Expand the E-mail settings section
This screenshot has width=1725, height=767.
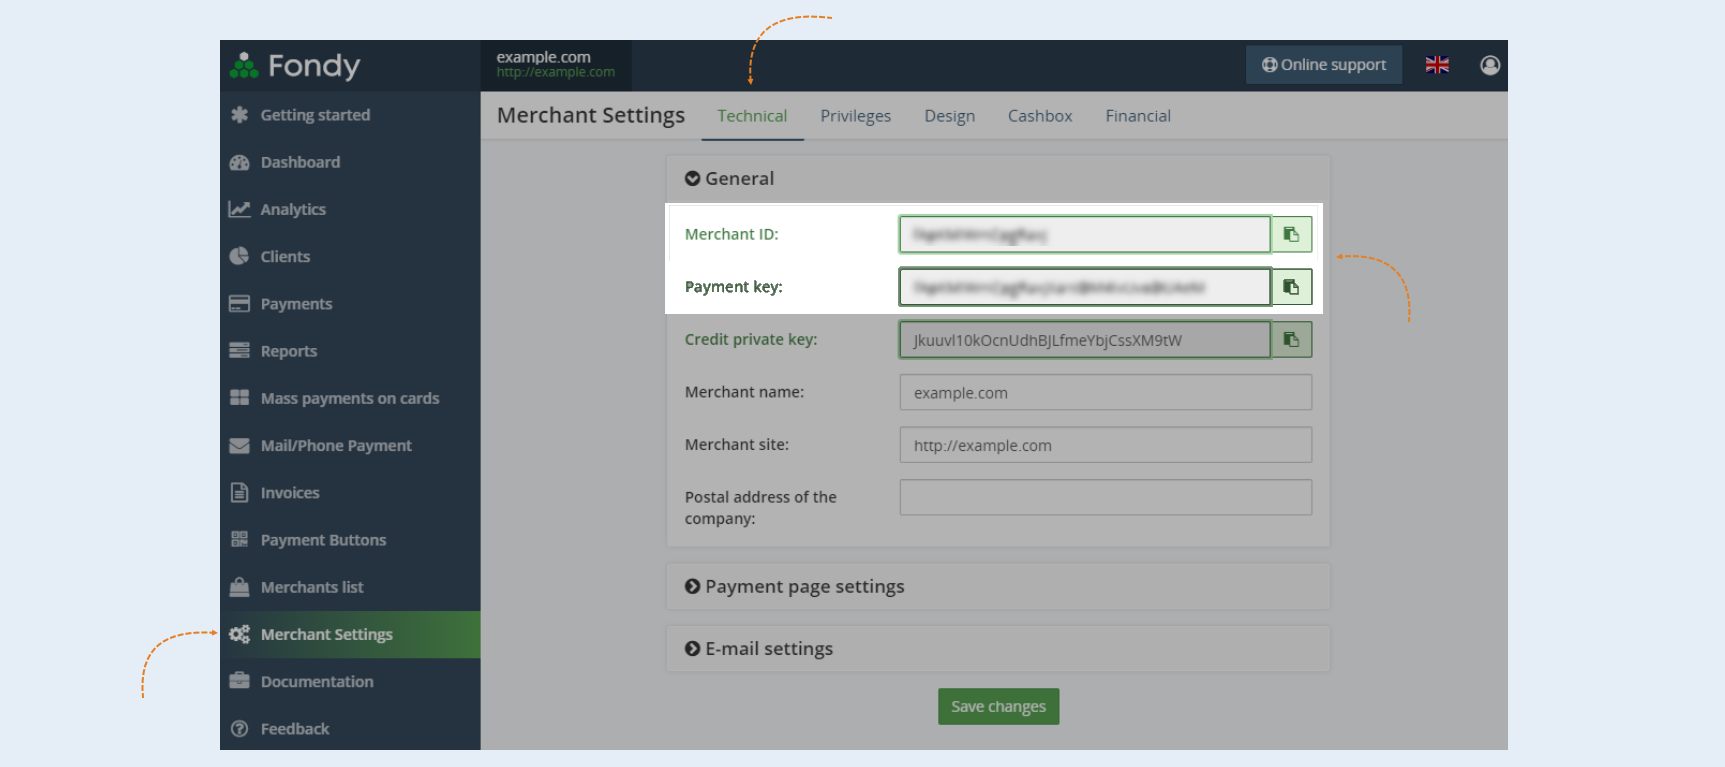pyautogui.click(x=758, y=649)
